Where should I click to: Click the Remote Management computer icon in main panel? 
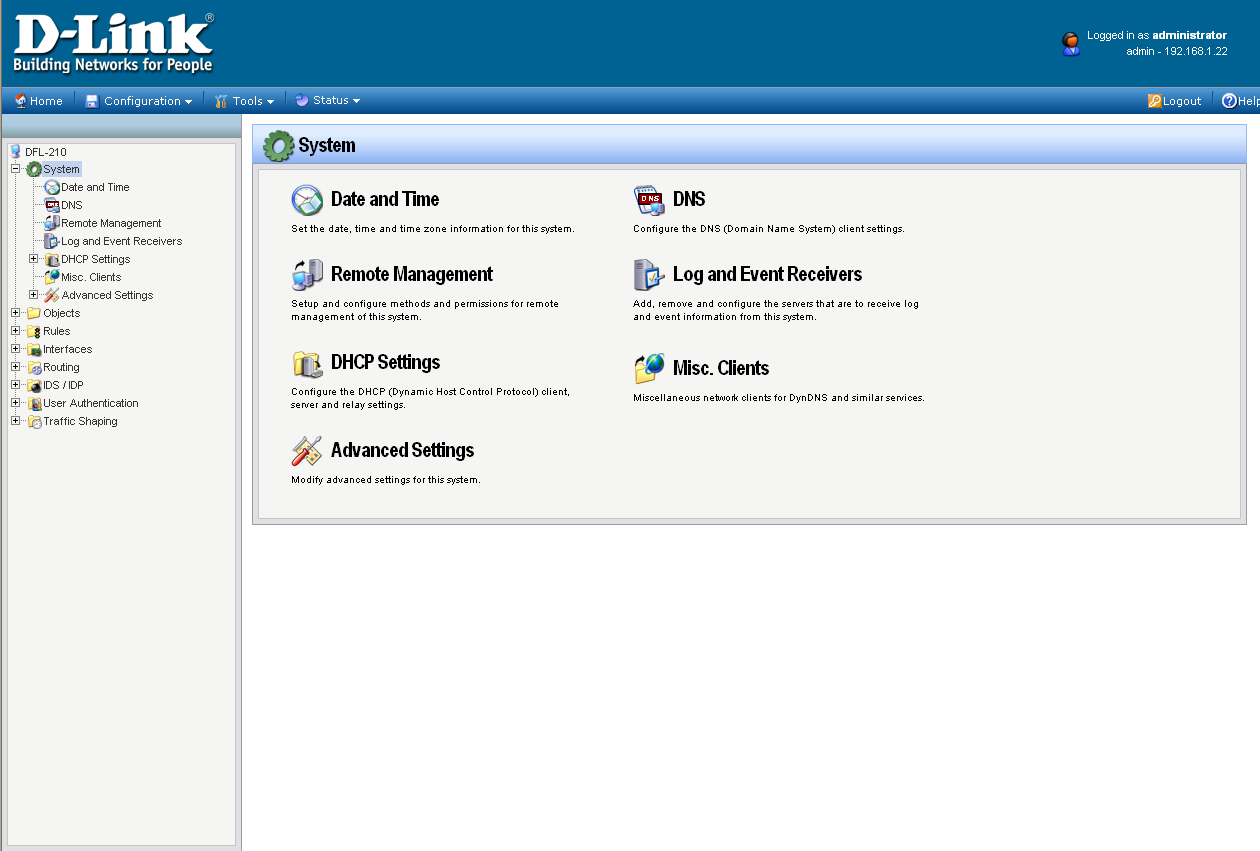(307, 274)
